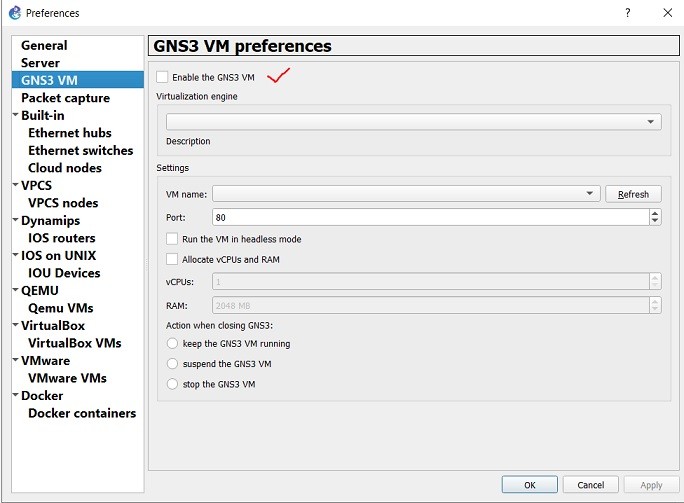Decrease the Port value with down arrow
The height and width of the screenshot is (503, 684).
pos(655,221)
